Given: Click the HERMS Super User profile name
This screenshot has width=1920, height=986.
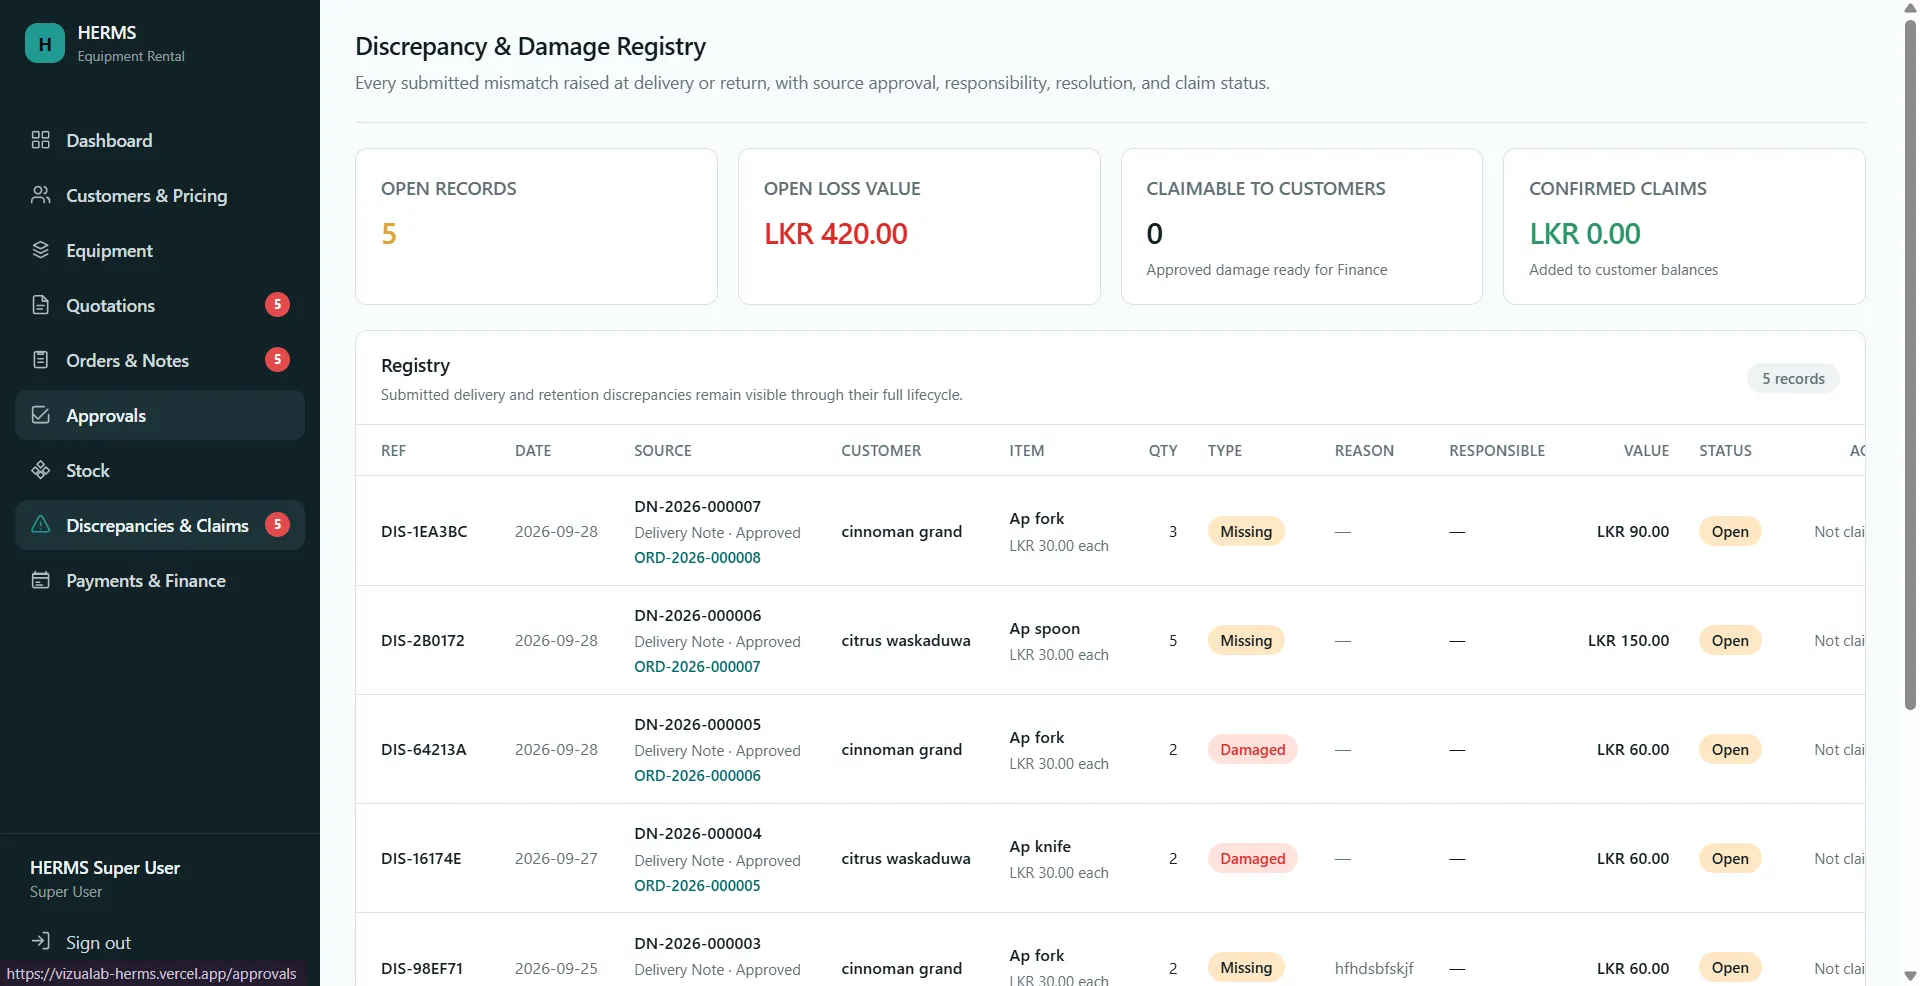Looking at the screenshot, I should (x=105, y=868).
